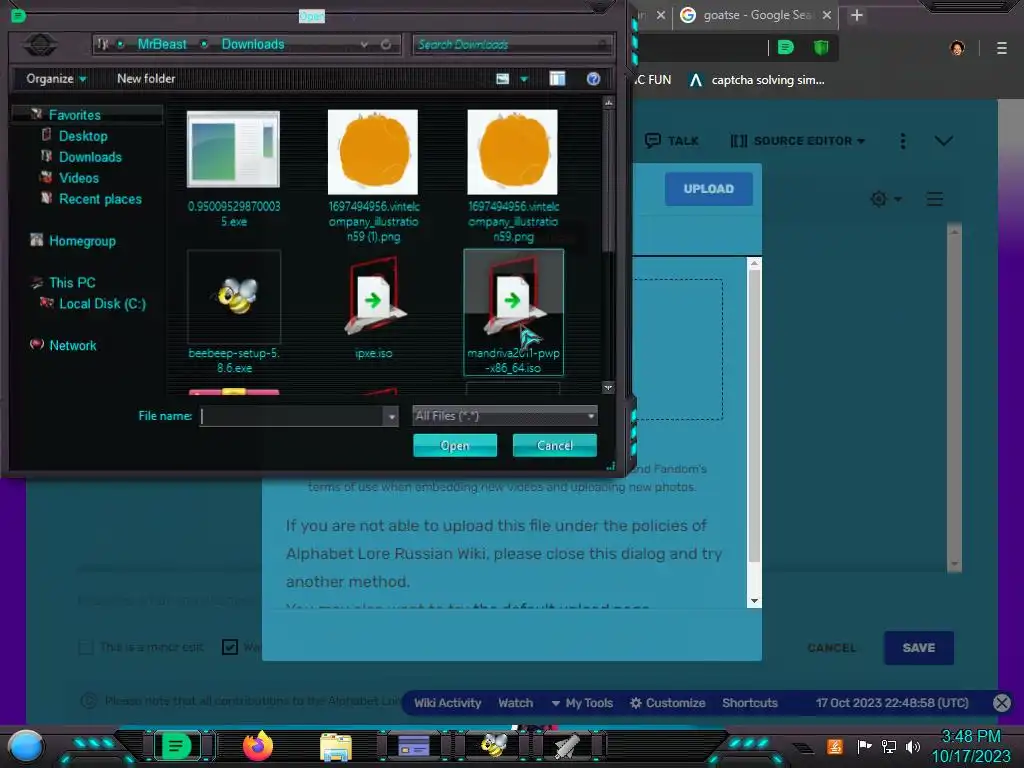1024x768 pixels.
Task: Open the browser hamburger menu
Action: coord(1001,48)
